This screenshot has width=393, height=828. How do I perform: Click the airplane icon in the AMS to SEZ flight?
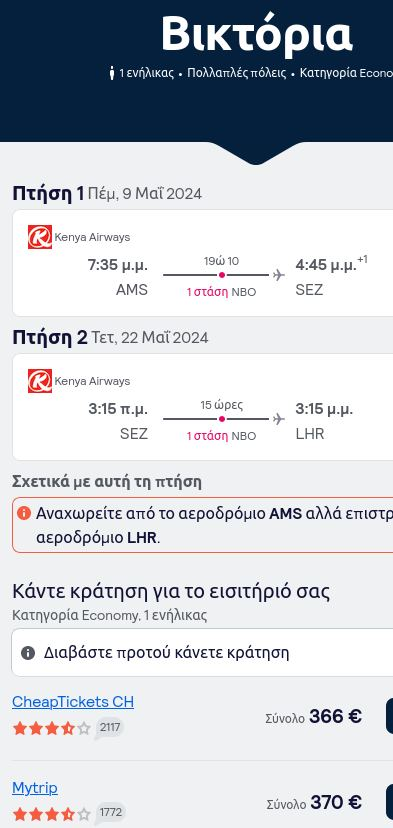[x=279, y=275]
